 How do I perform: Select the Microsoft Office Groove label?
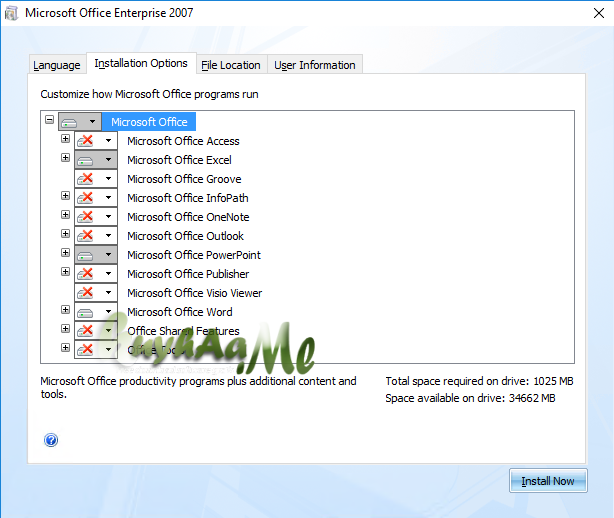[x=184, y=179]
